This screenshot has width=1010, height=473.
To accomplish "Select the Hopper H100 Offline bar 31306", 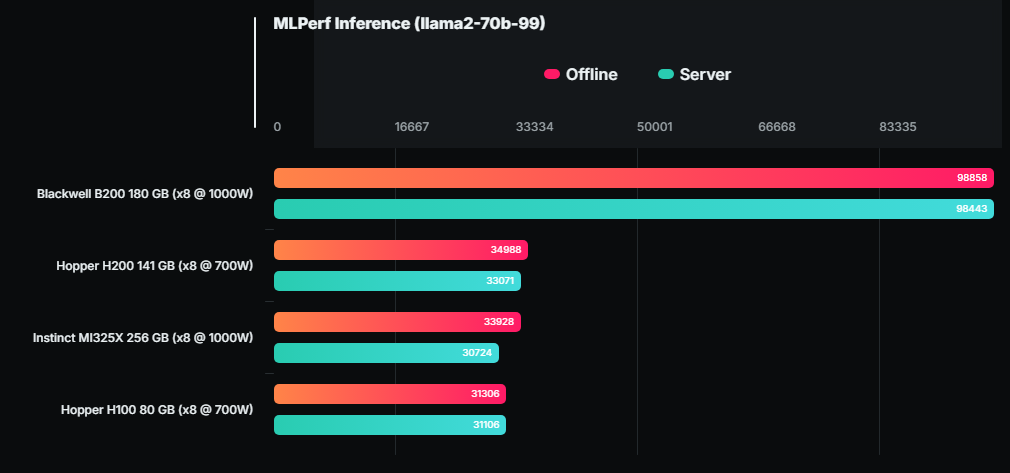I will click(390, 394).
